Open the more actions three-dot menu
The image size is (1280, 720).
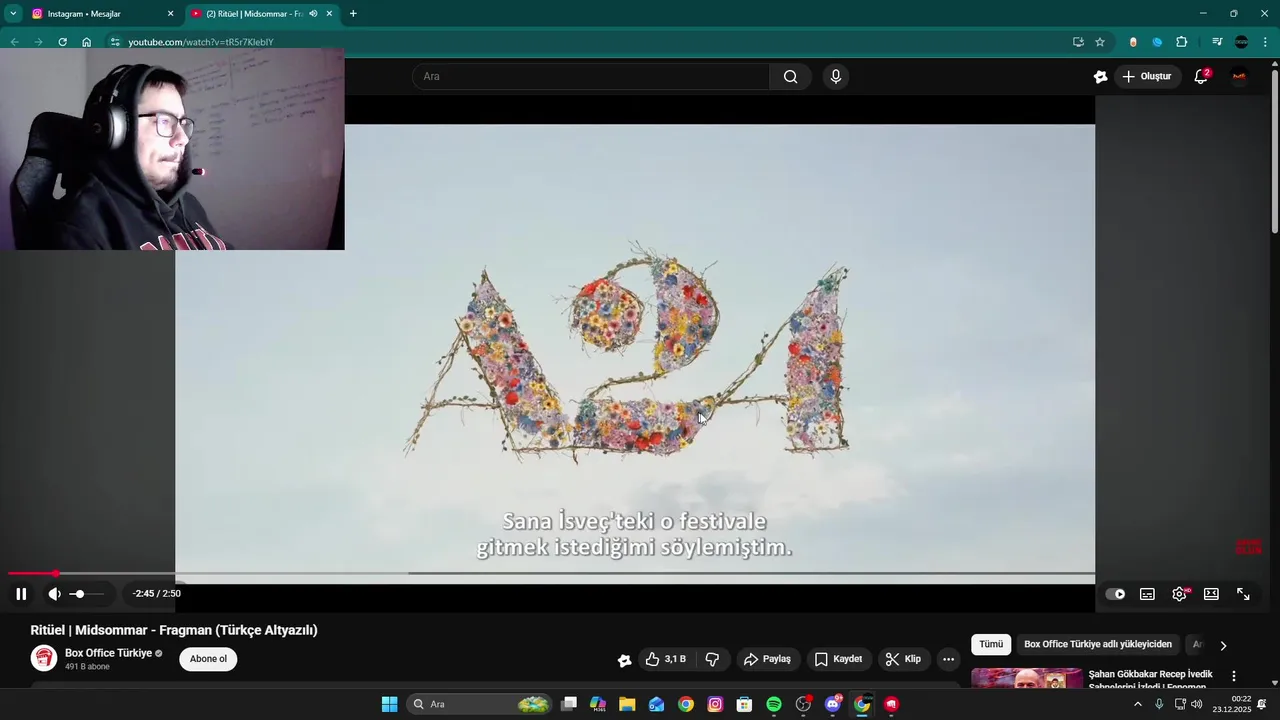click(x=948, y=659)
